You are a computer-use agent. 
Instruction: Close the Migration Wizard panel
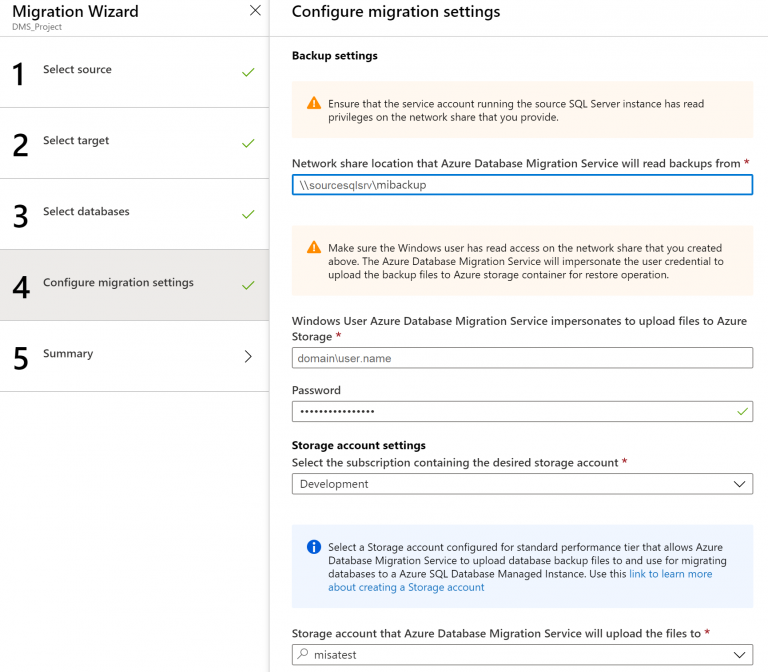click(255, 11)
